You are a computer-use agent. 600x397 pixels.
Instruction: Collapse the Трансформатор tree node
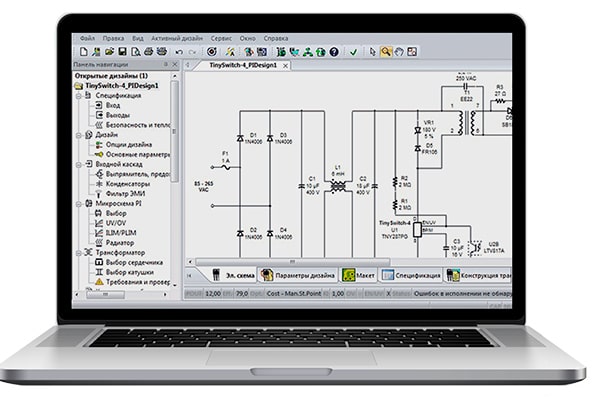(78, 253)
